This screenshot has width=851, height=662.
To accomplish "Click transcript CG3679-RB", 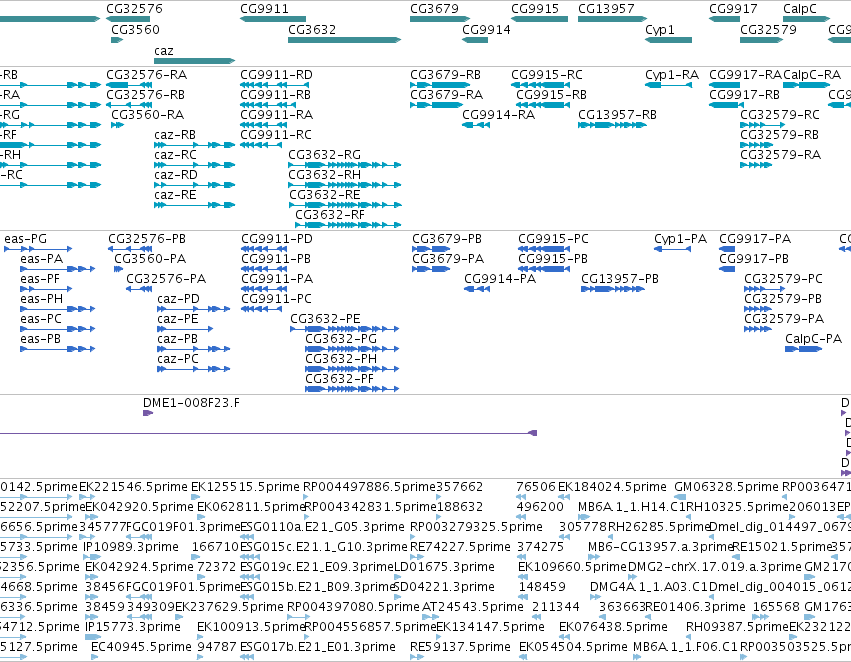I will click(440, 85).
